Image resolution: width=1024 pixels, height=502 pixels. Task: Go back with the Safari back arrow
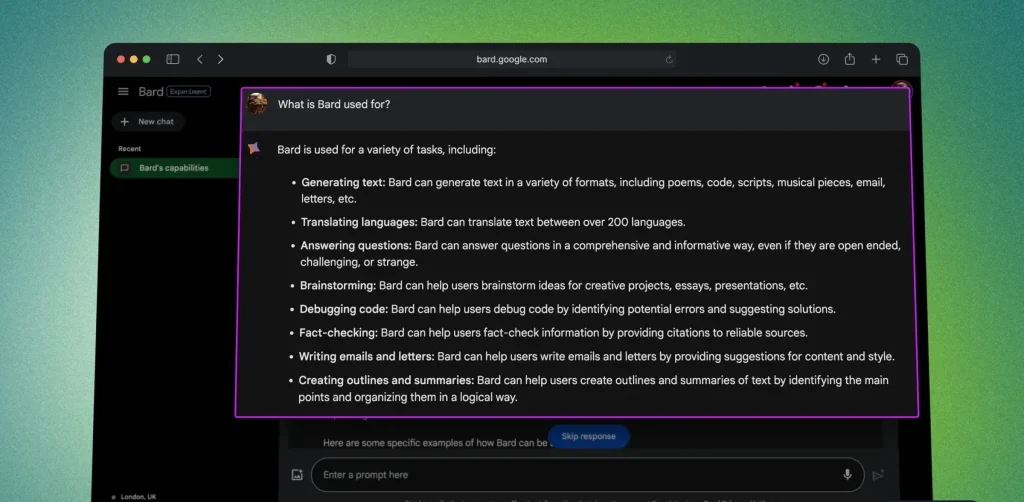200,59
